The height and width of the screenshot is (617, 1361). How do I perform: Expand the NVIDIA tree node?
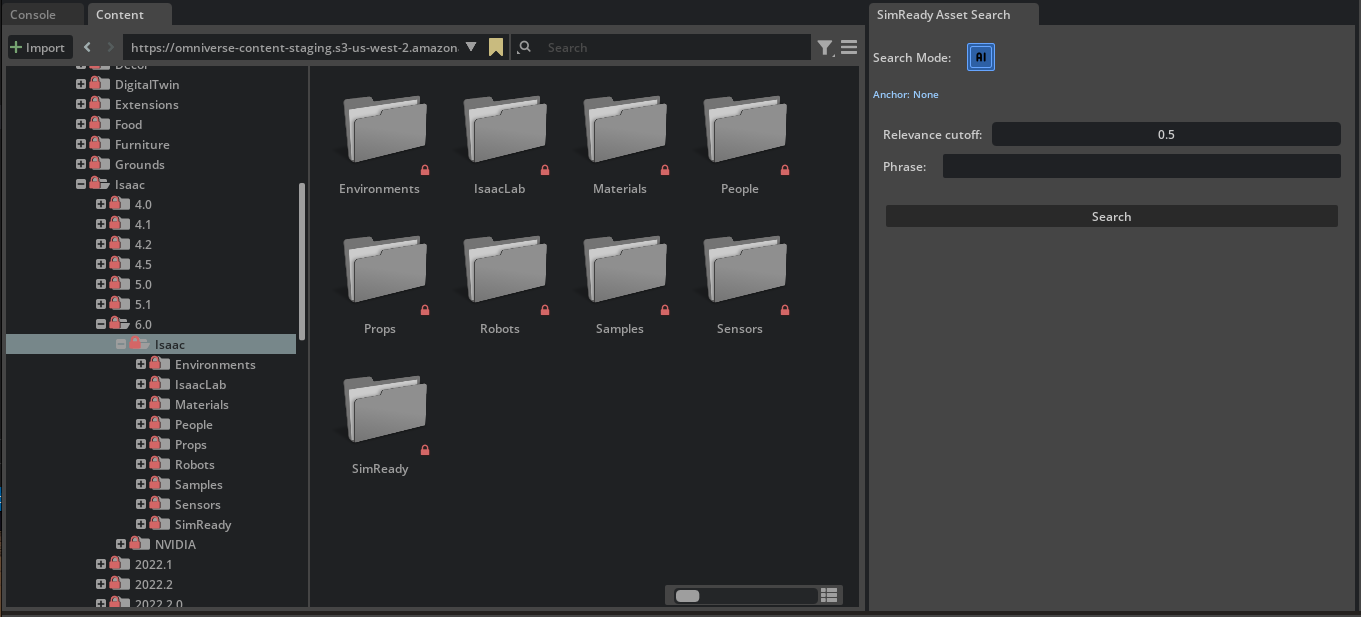coord(121,544)
